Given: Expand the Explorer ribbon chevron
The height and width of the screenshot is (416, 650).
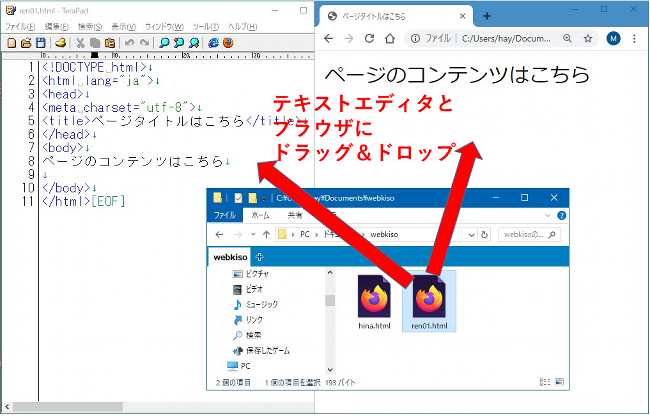Looking at the screenshot, I should (x=546, y=215).
